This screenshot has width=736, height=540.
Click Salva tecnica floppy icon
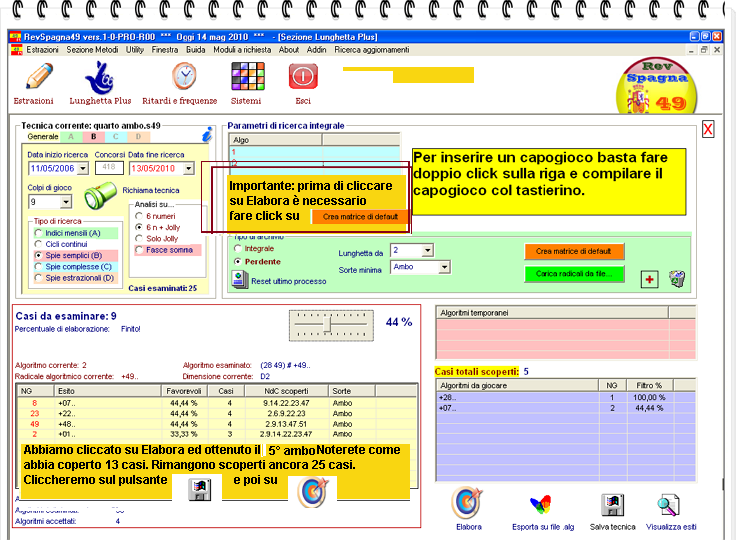(613, 505)
